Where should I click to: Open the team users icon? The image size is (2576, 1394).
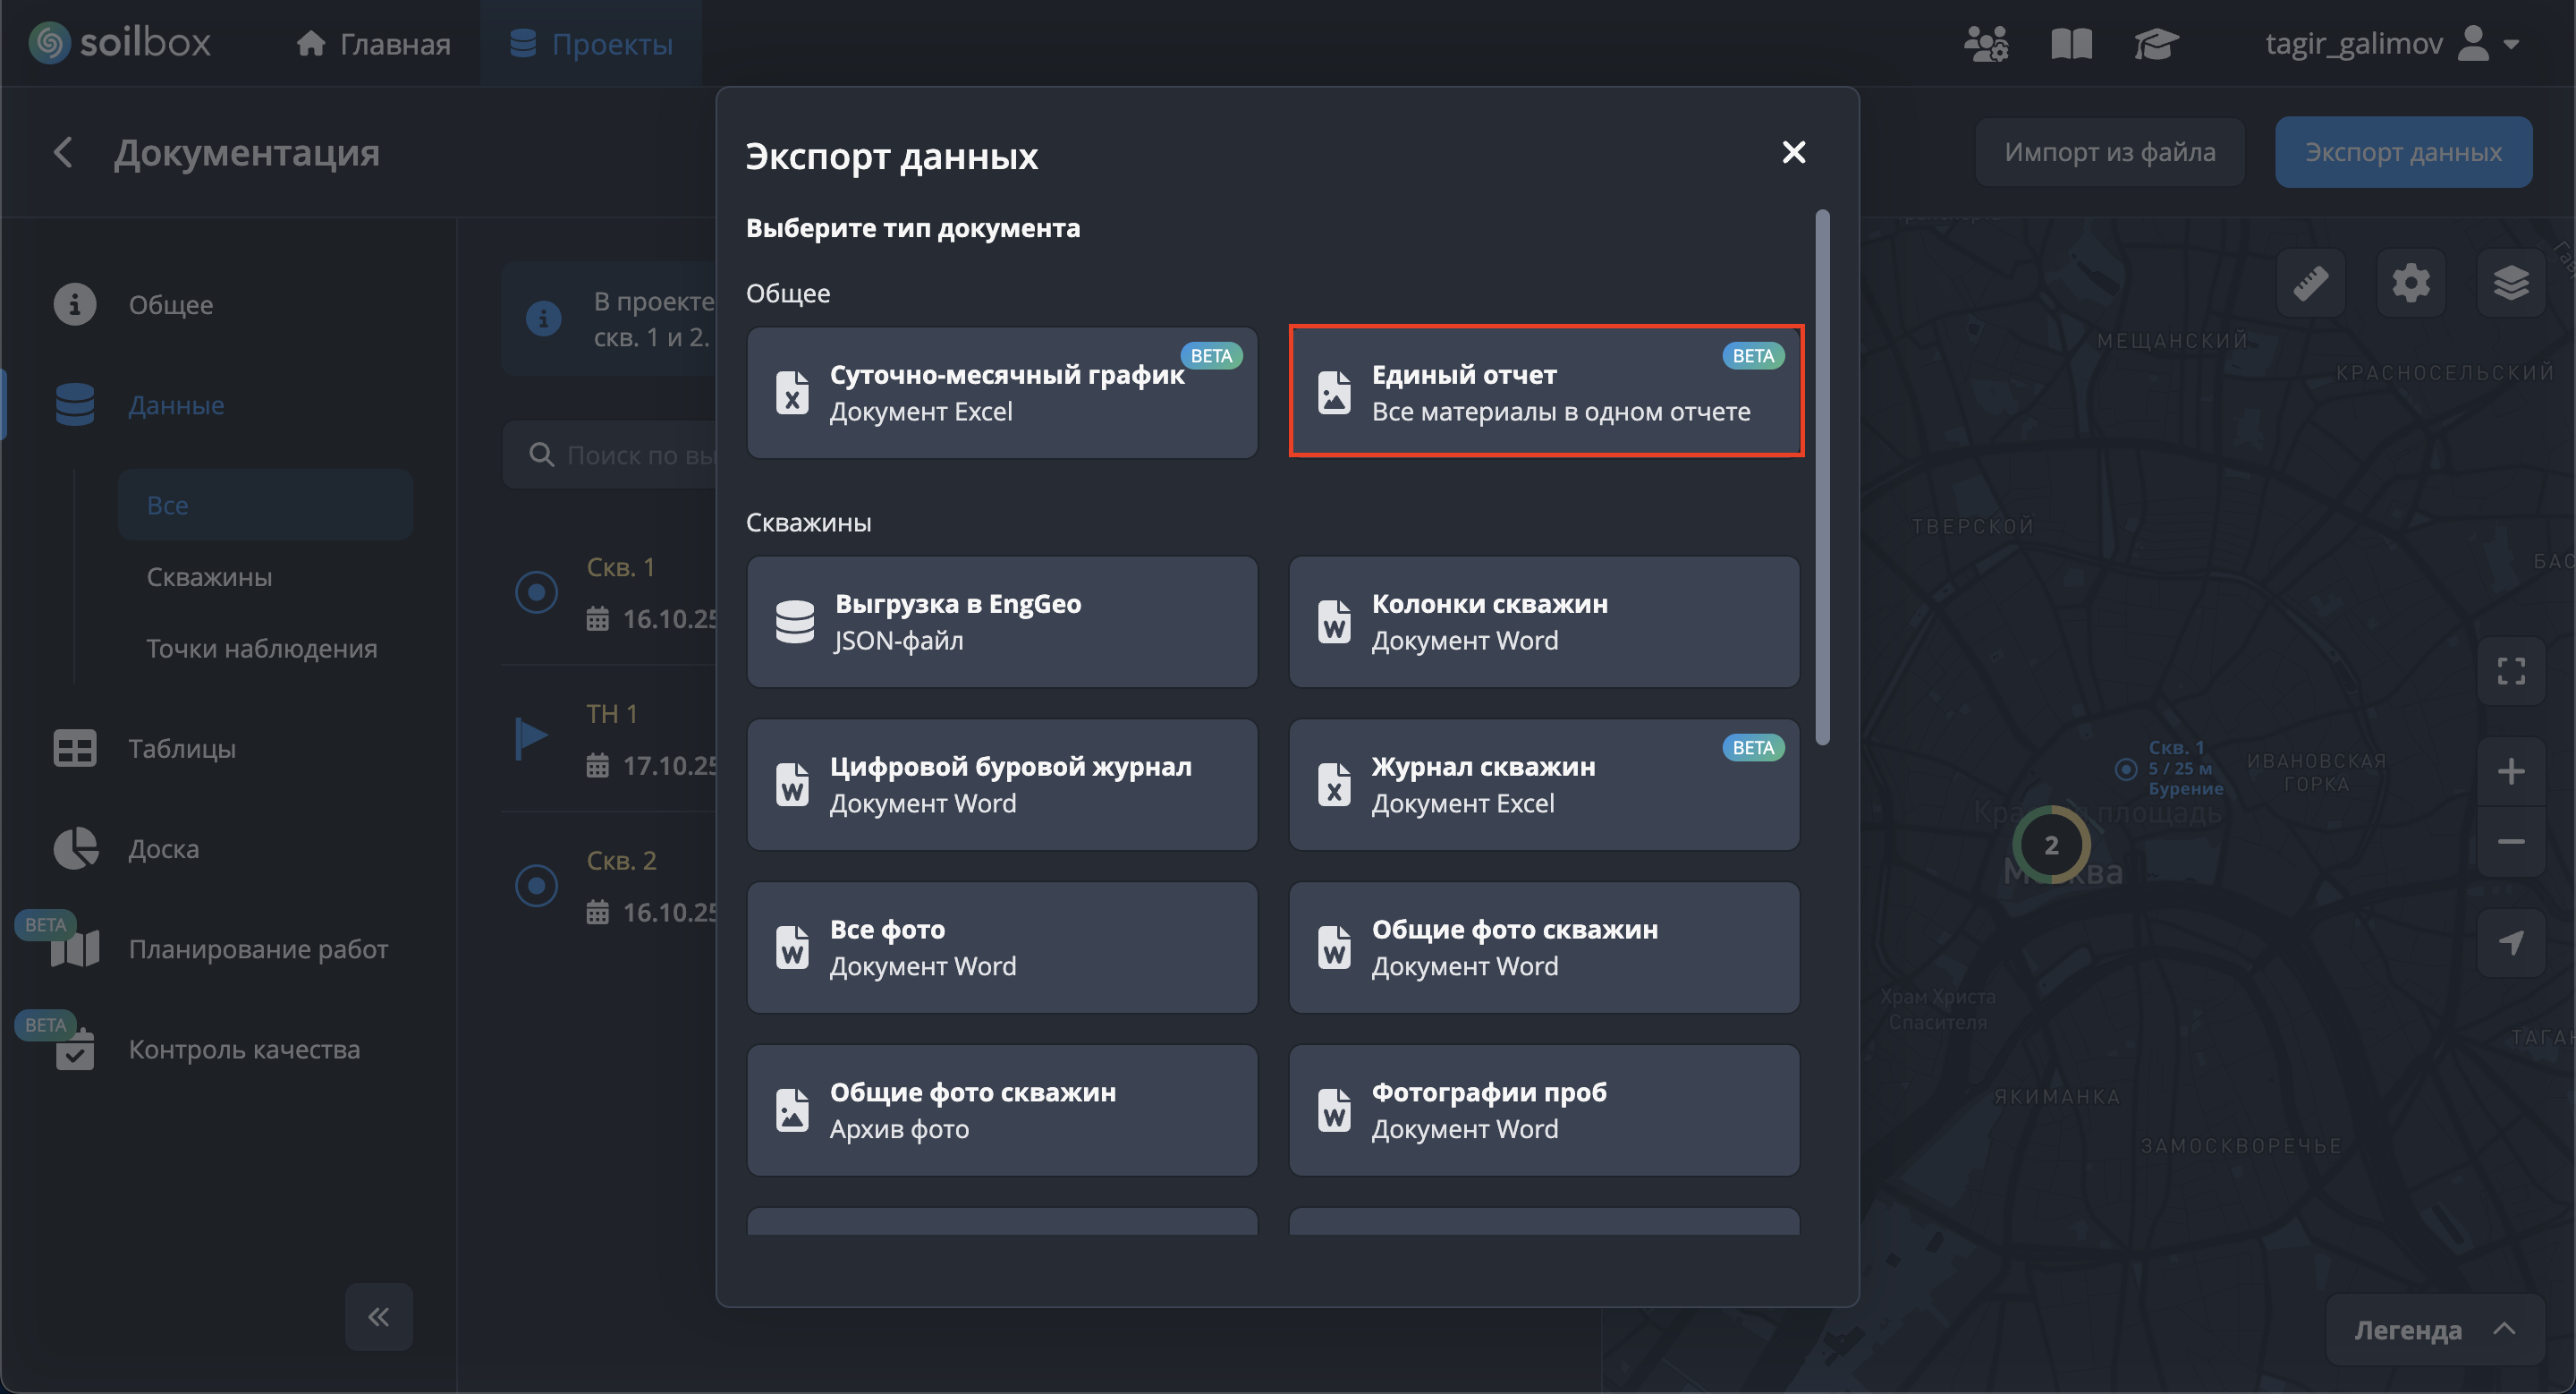pos(1986,44)
